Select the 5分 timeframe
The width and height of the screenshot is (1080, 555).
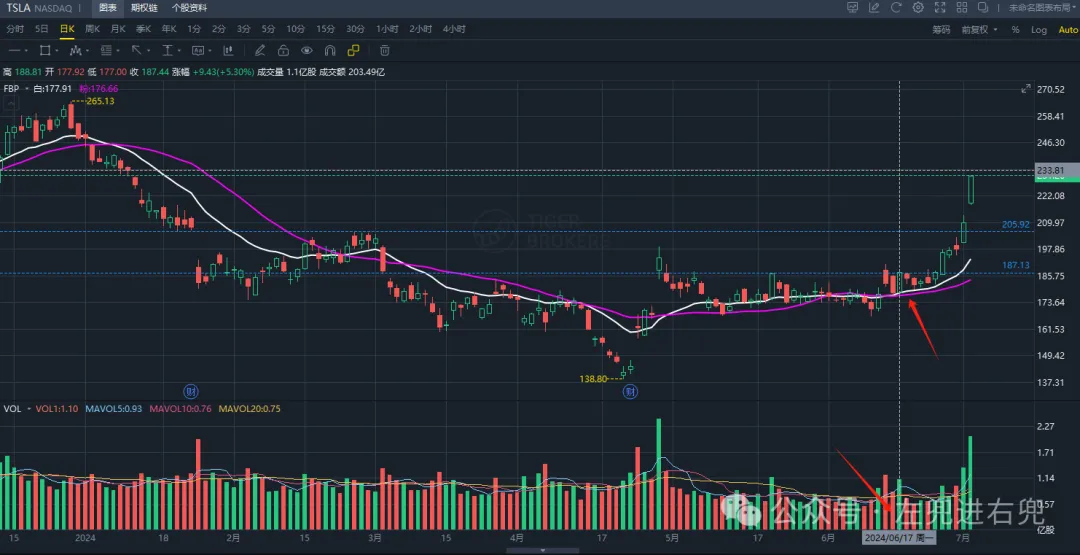(268, 30)
